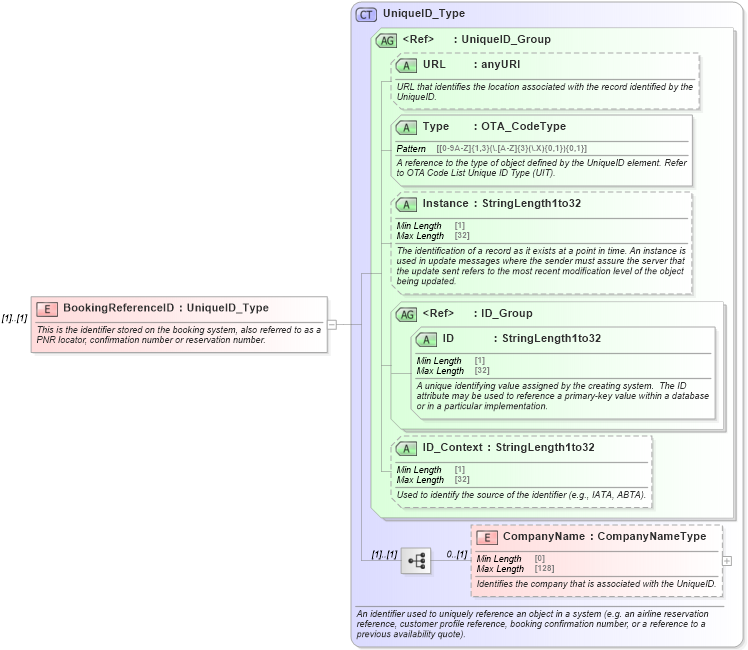Click the A badge beside ID_Context attribute

(406, 449)
